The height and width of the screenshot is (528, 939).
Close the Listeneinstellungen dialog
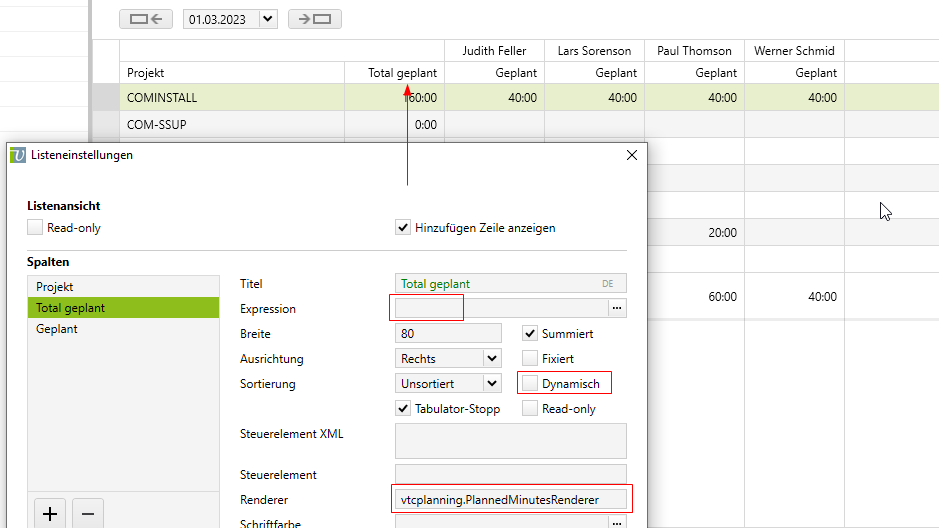(x=631, y=155)
